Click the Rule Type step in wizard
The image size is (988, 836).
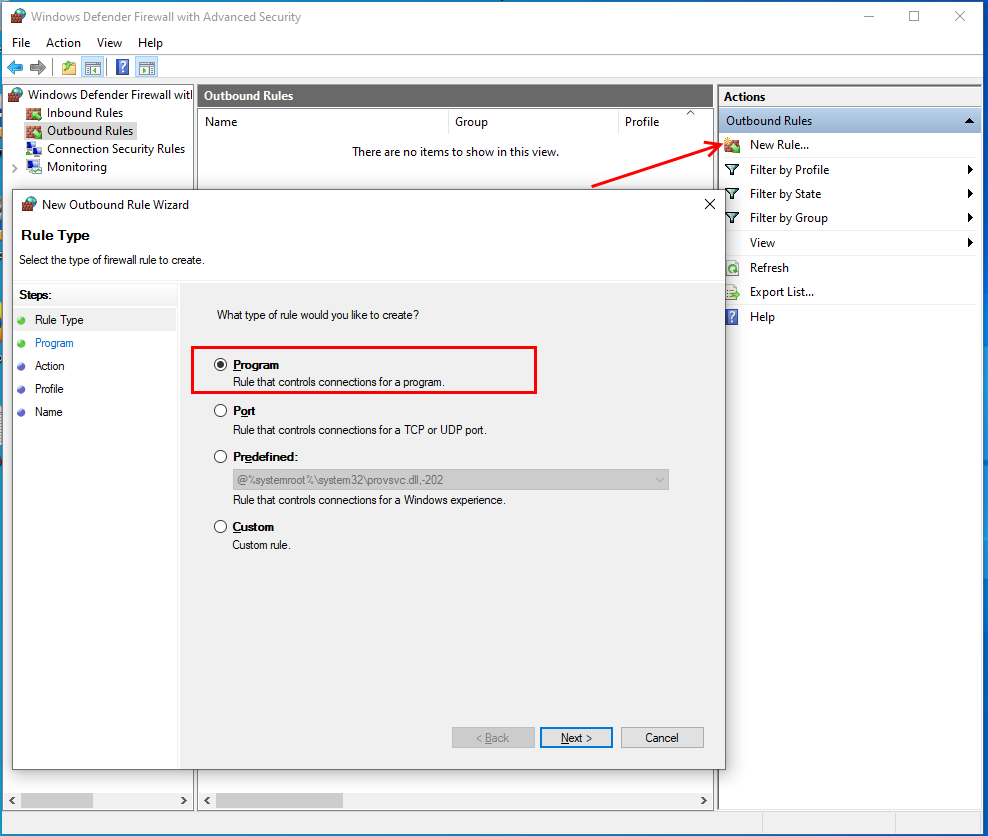click(x=59, y=320)
